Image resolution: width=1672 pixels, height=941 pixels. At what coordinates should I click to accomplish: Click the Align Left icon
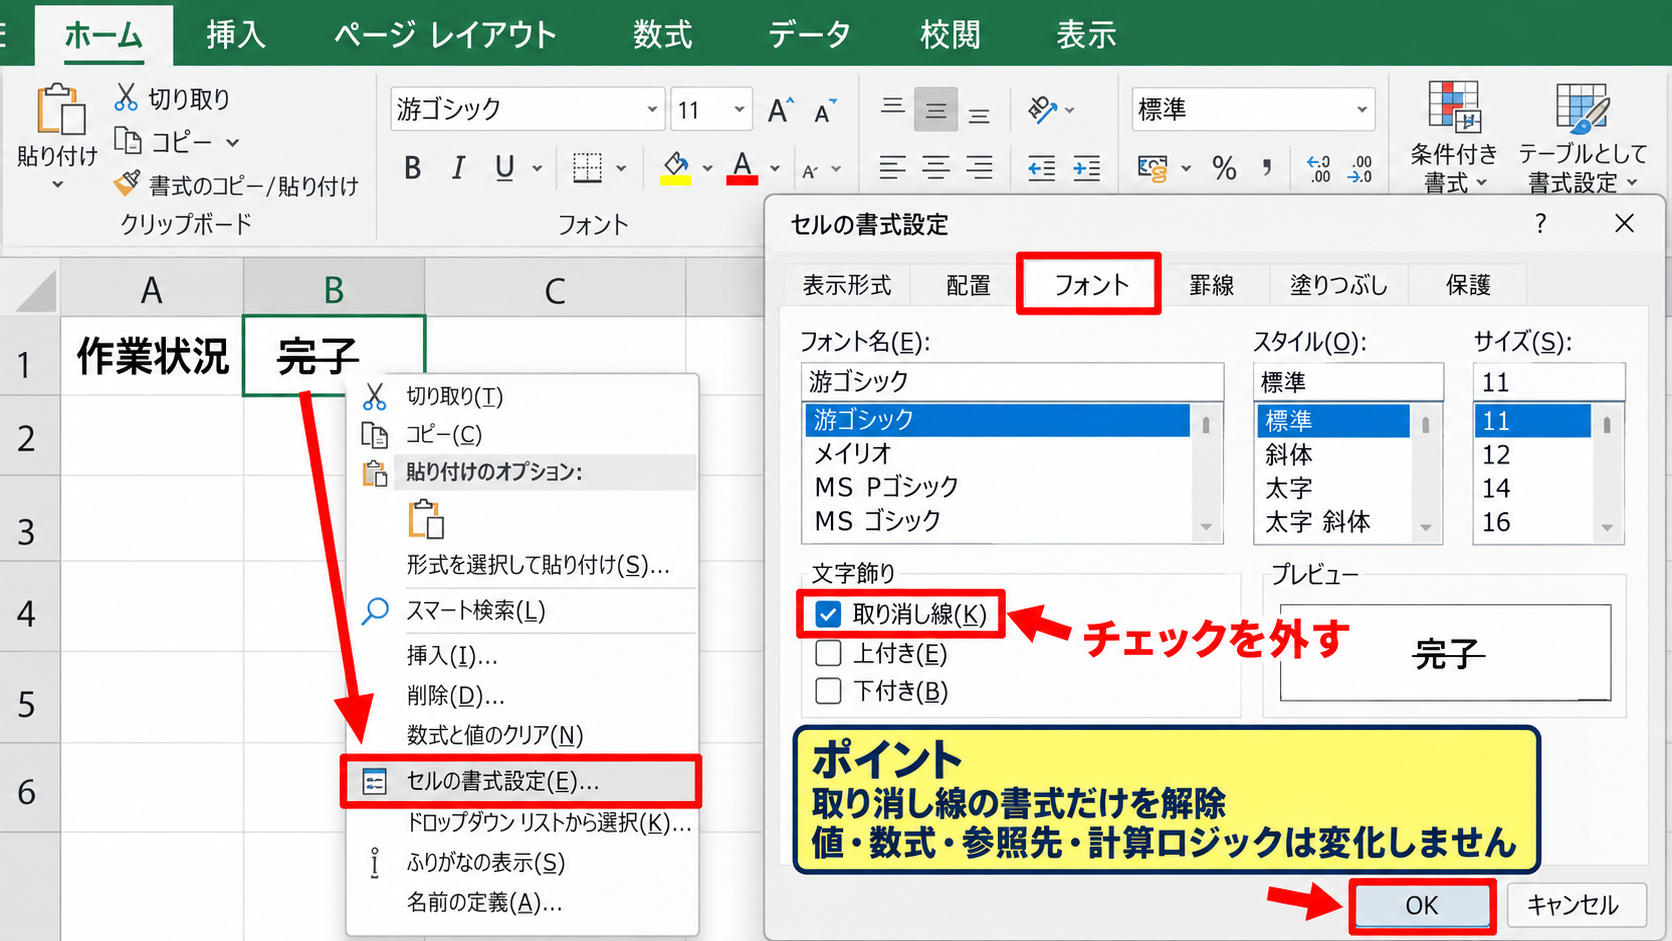pyautogui.click(x=892, y=168)
